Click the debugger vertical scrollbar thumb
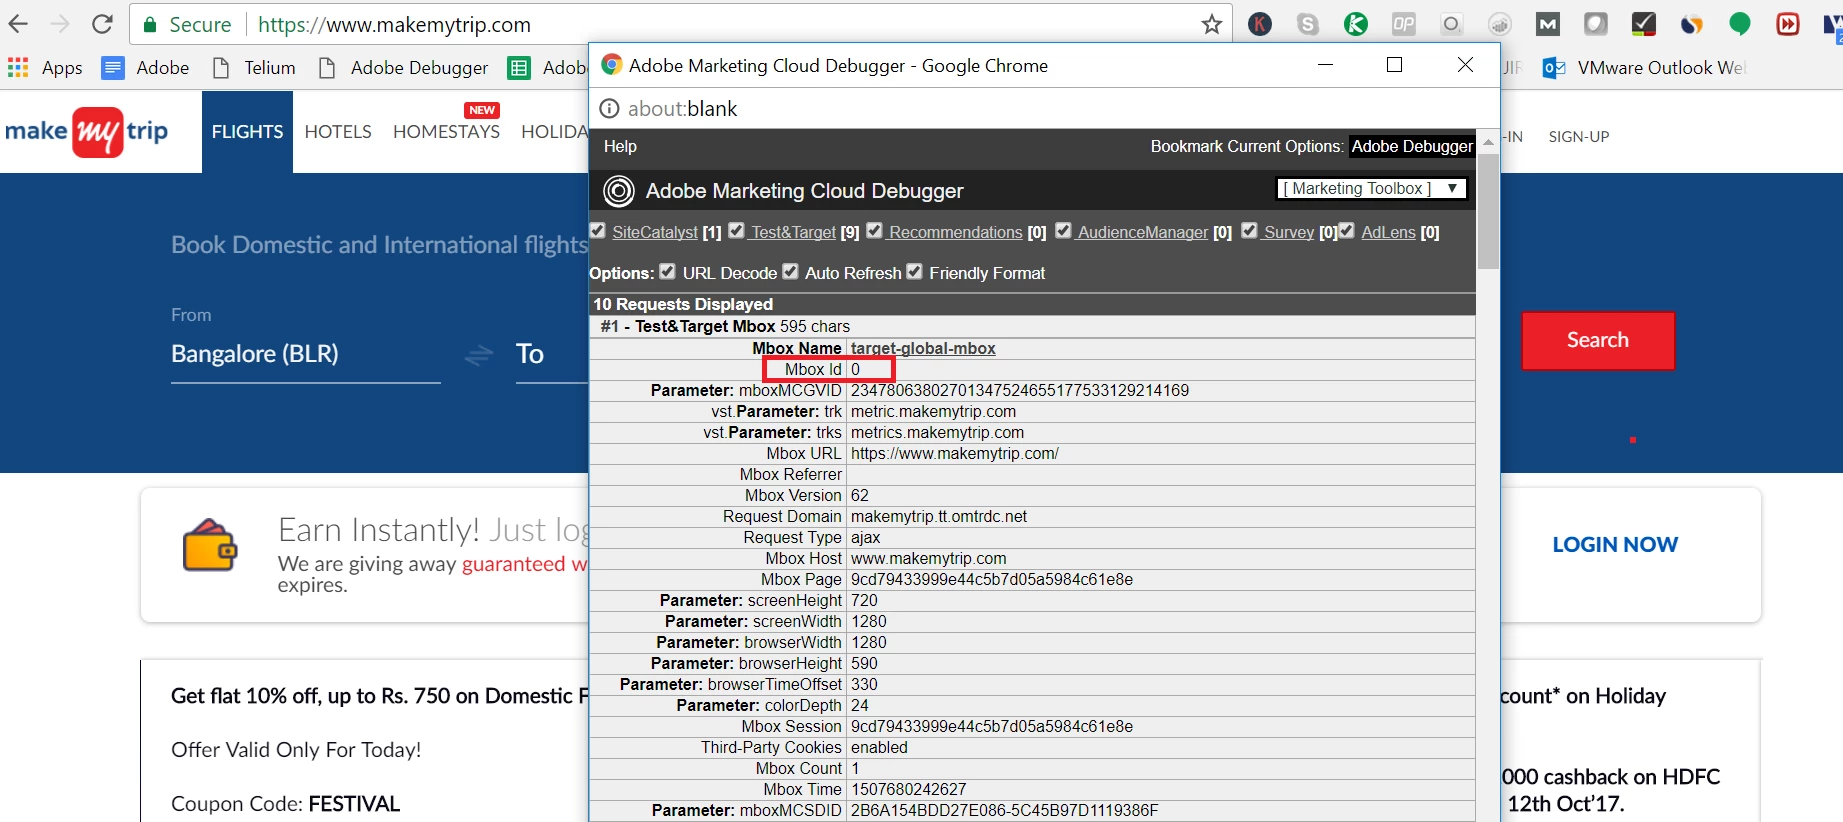The width and height of the screenshot is (1843, 822). tap(1488, 211)
